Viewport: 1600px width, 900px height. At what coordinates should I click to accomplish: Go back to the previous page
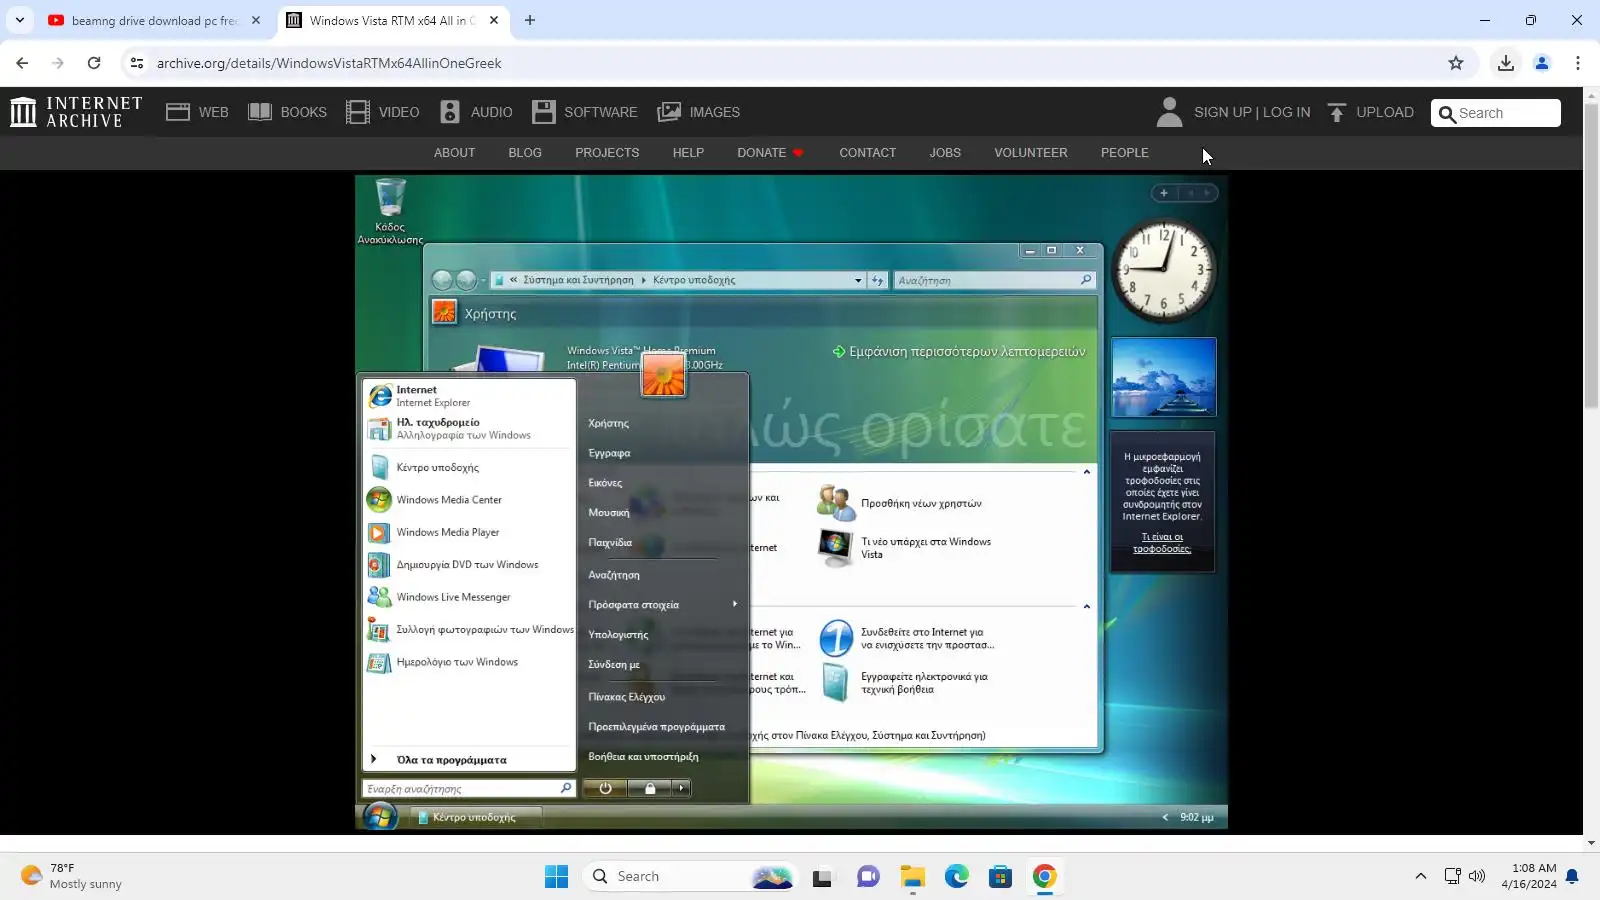(x=22, y=63)
